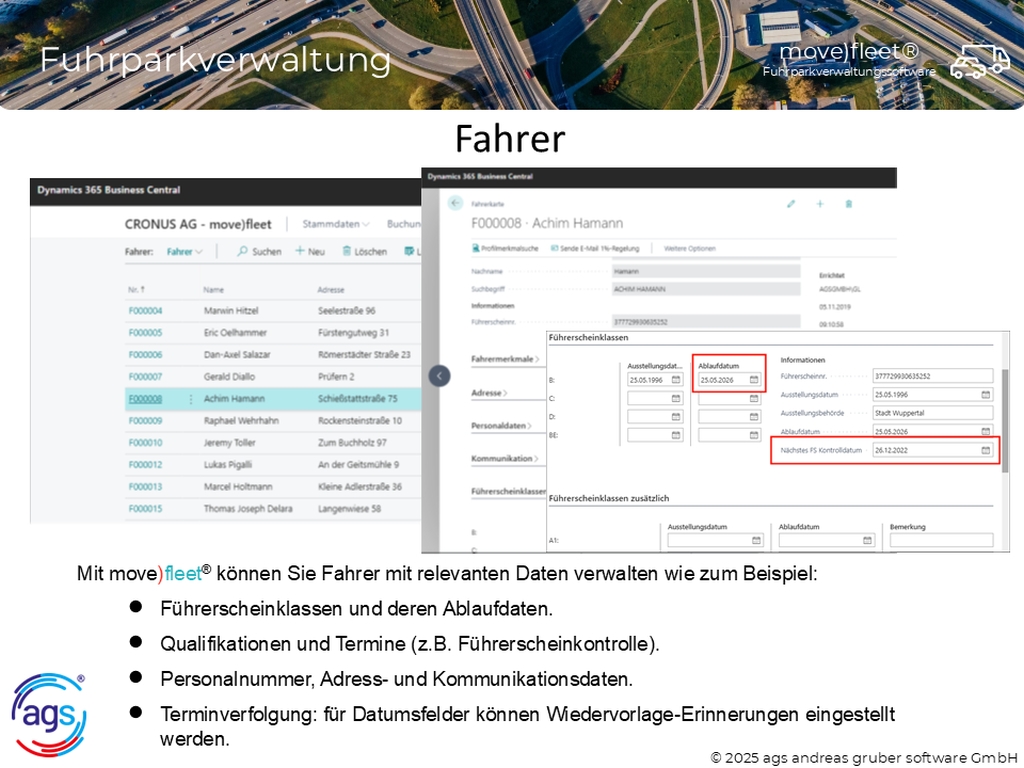This screenshot has height=768, width=1024.
Task: Open driver link F000013
Action: [145, 487]
